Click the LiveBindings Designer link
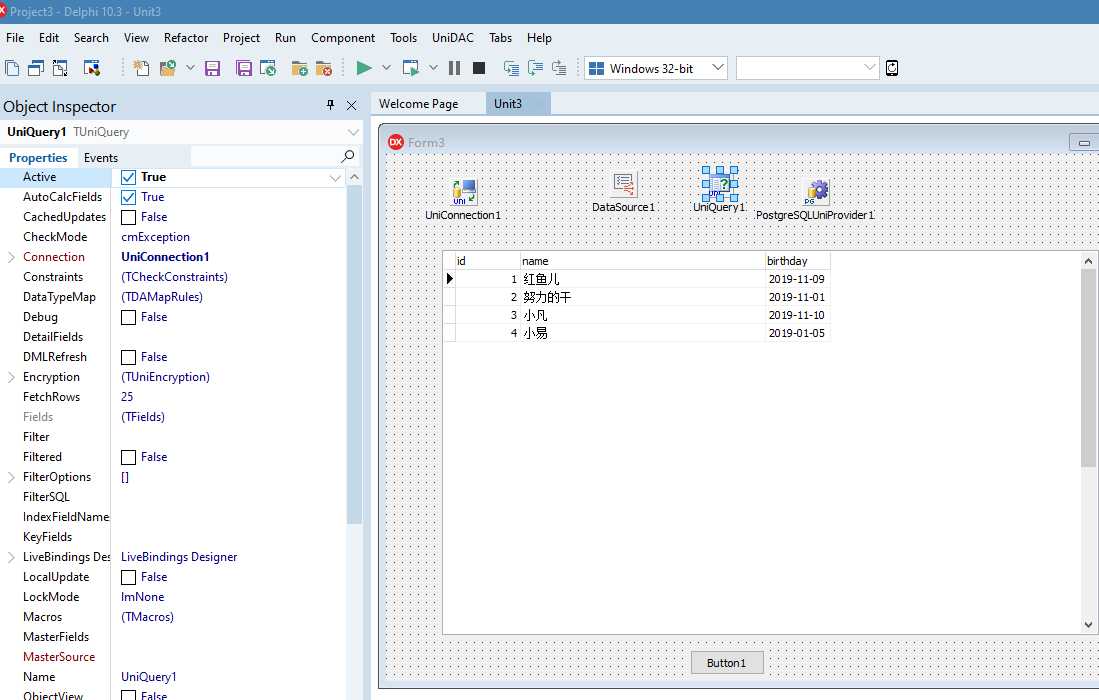The height and width of the screenshot is (700, 1099). pyautogui.click(x=179, y=557)
